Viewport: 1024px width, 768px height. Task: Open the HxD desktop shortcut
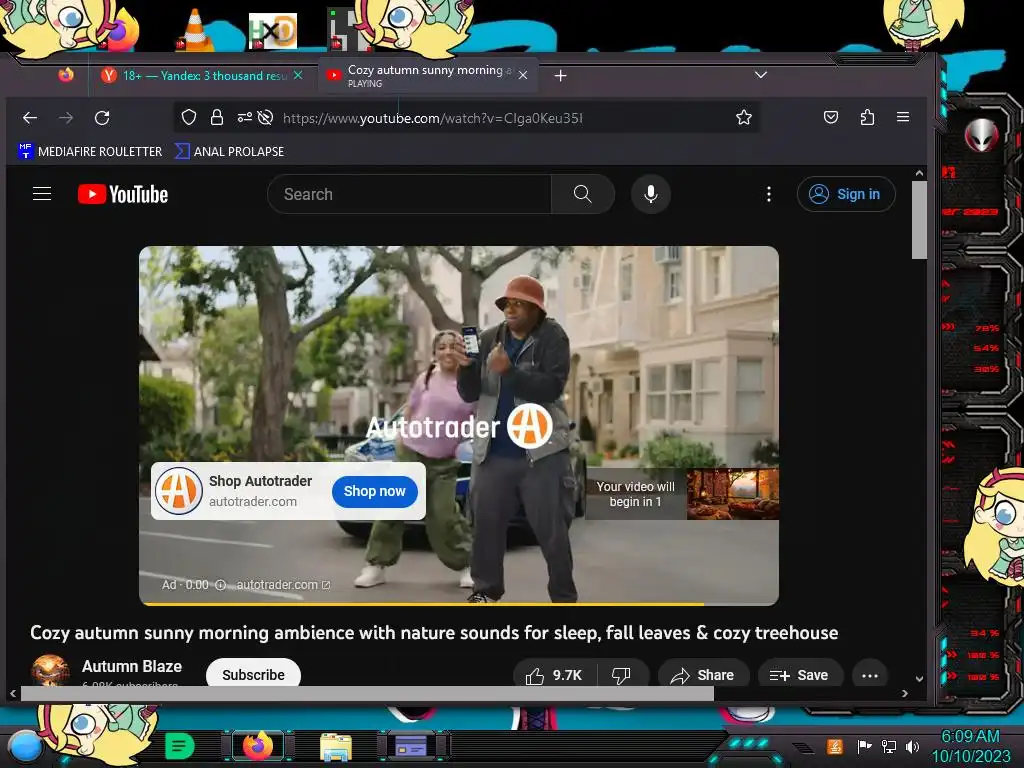pyautogui.click(x=272, y=31)
